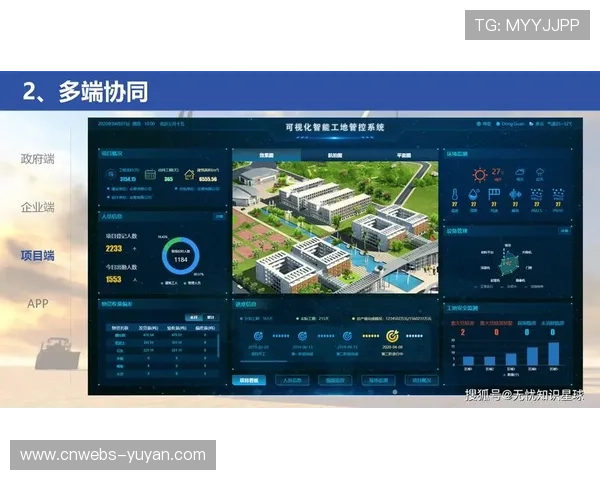Click today's attendance count 1553
The image size is (600, 480).
114,279
